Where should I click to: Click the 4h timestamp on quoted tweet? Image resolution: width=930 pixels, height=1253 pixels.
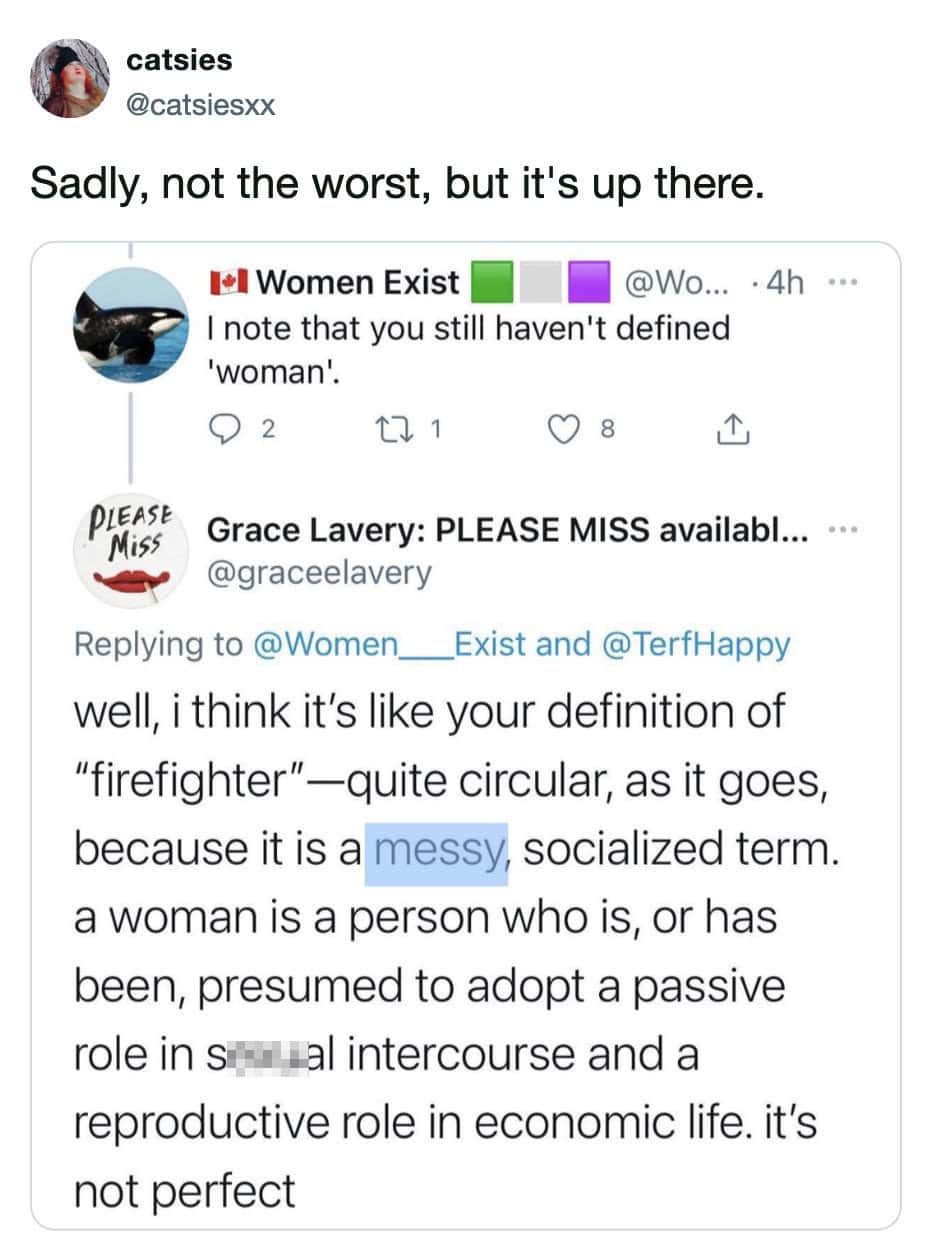785,283
